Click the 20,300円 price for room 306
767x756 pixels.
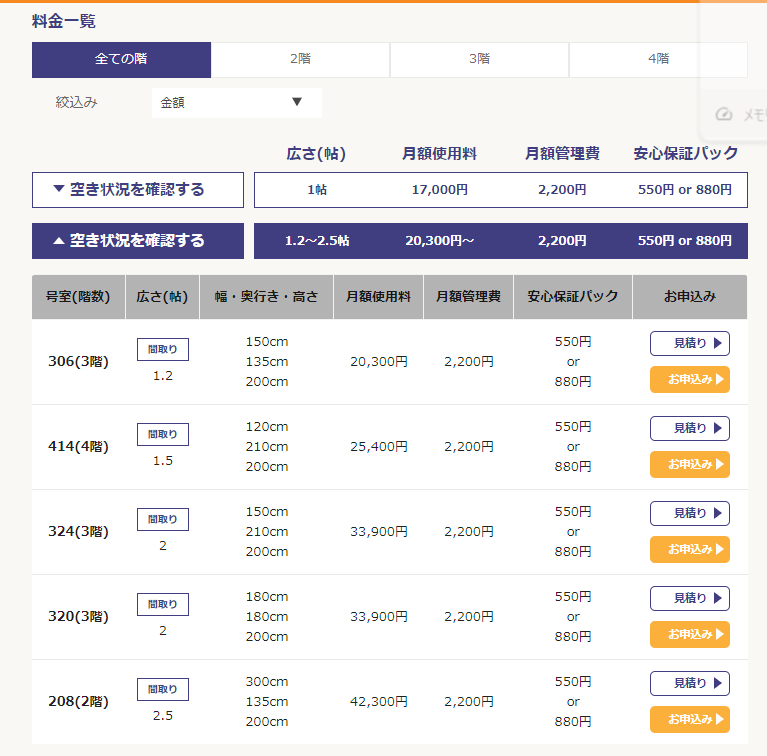coord(379,362)
